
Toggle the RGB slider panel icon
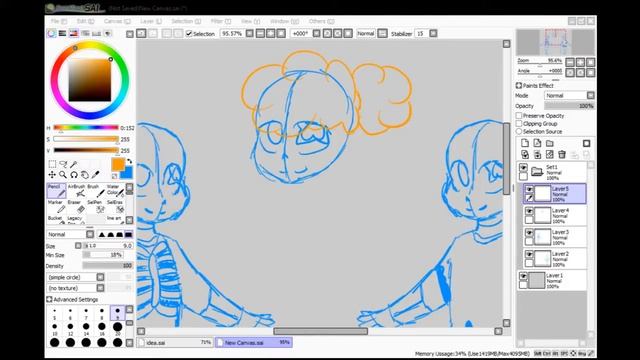coord(62,33)
